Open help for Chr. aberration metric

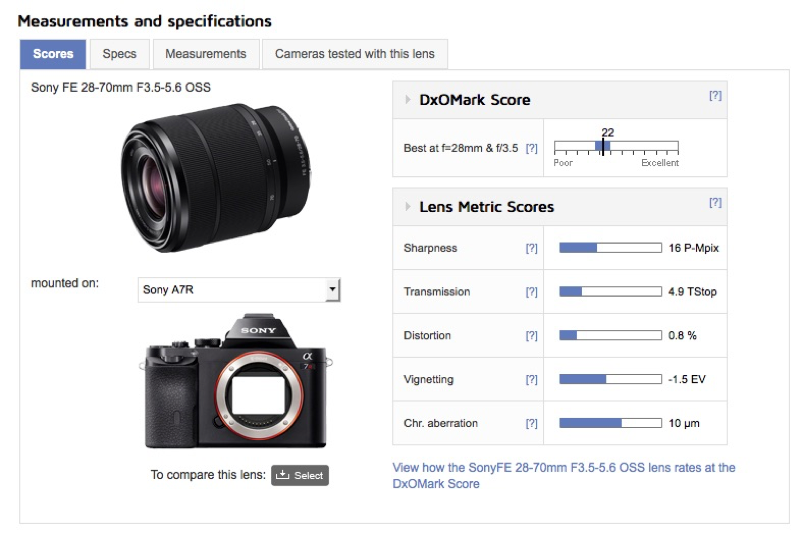coord(531,424)
